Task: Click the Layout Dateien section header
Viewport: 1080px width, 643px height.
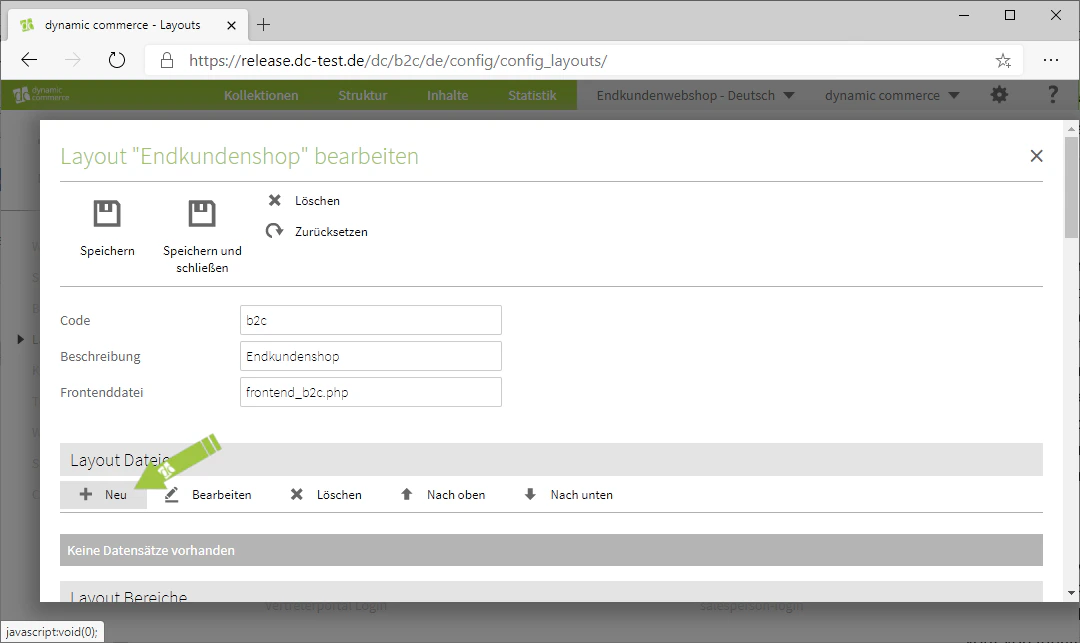Action: pos(551,459)
